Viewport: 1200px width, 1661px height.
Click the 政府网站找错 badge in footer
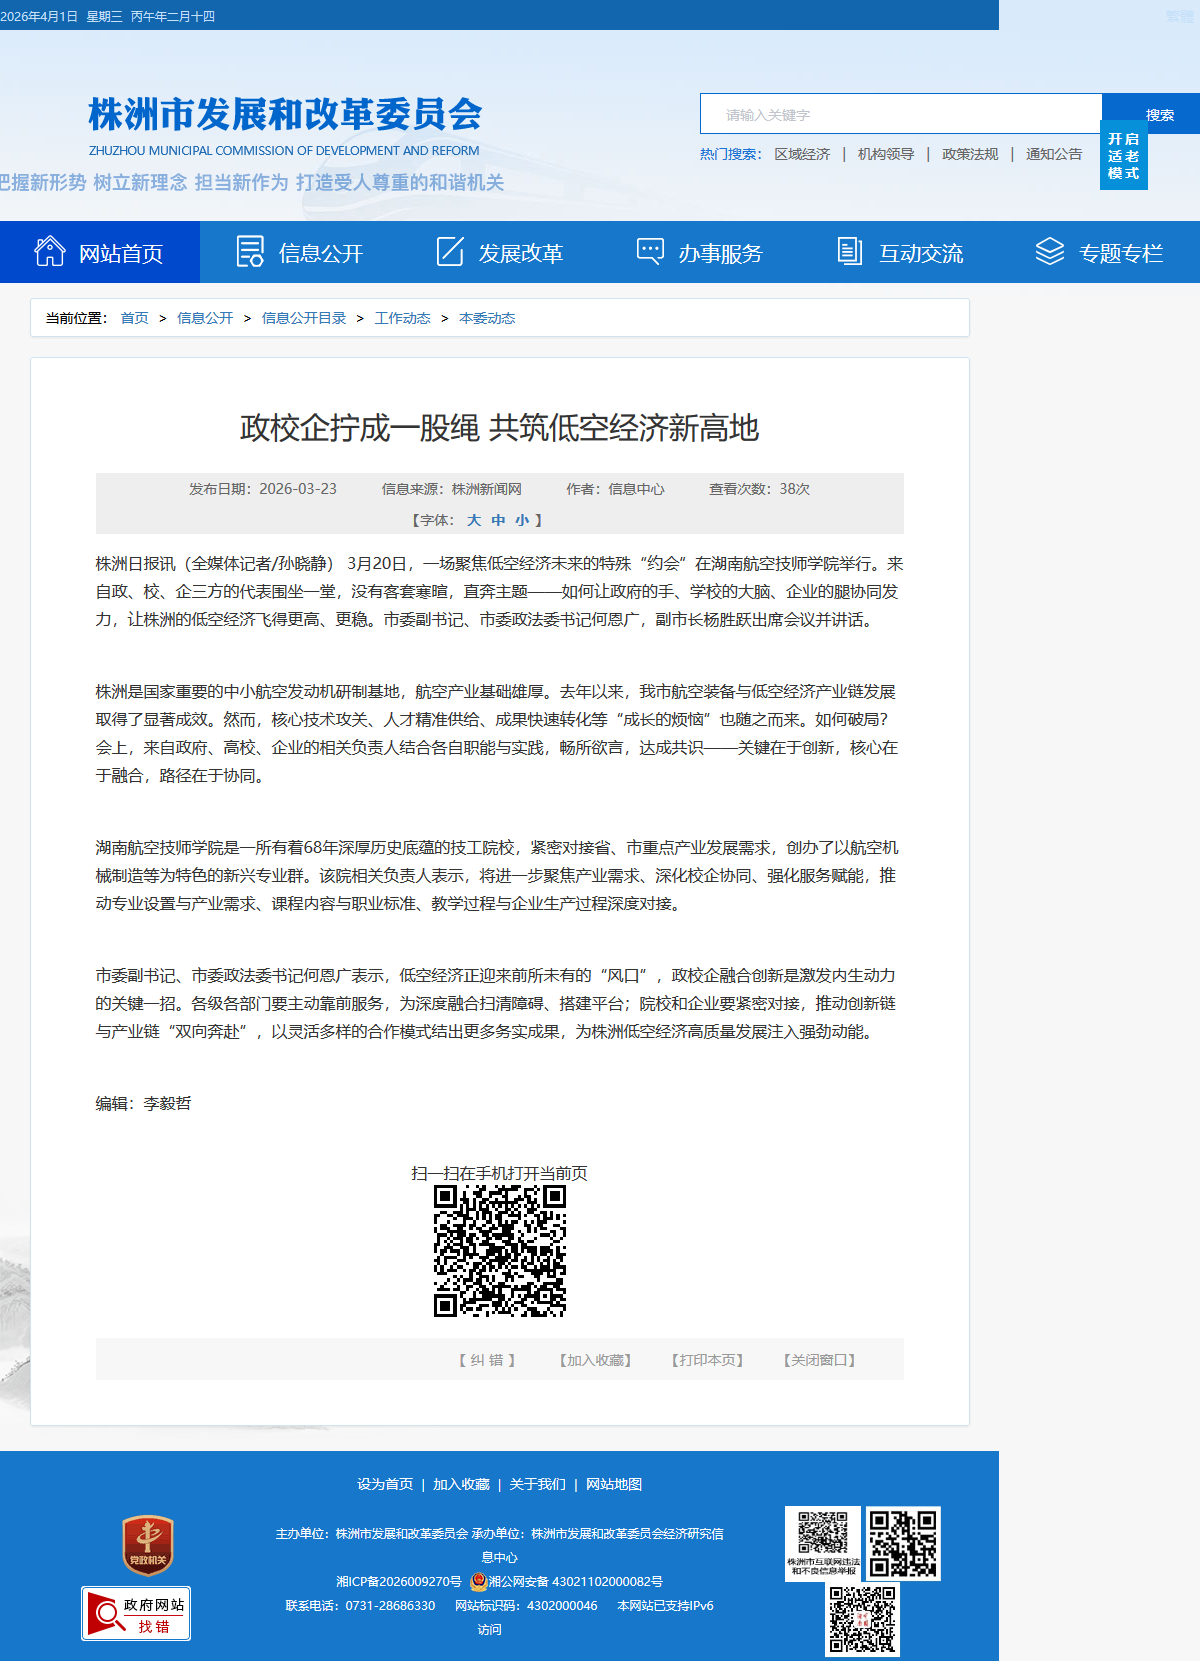coord(136,1613)
